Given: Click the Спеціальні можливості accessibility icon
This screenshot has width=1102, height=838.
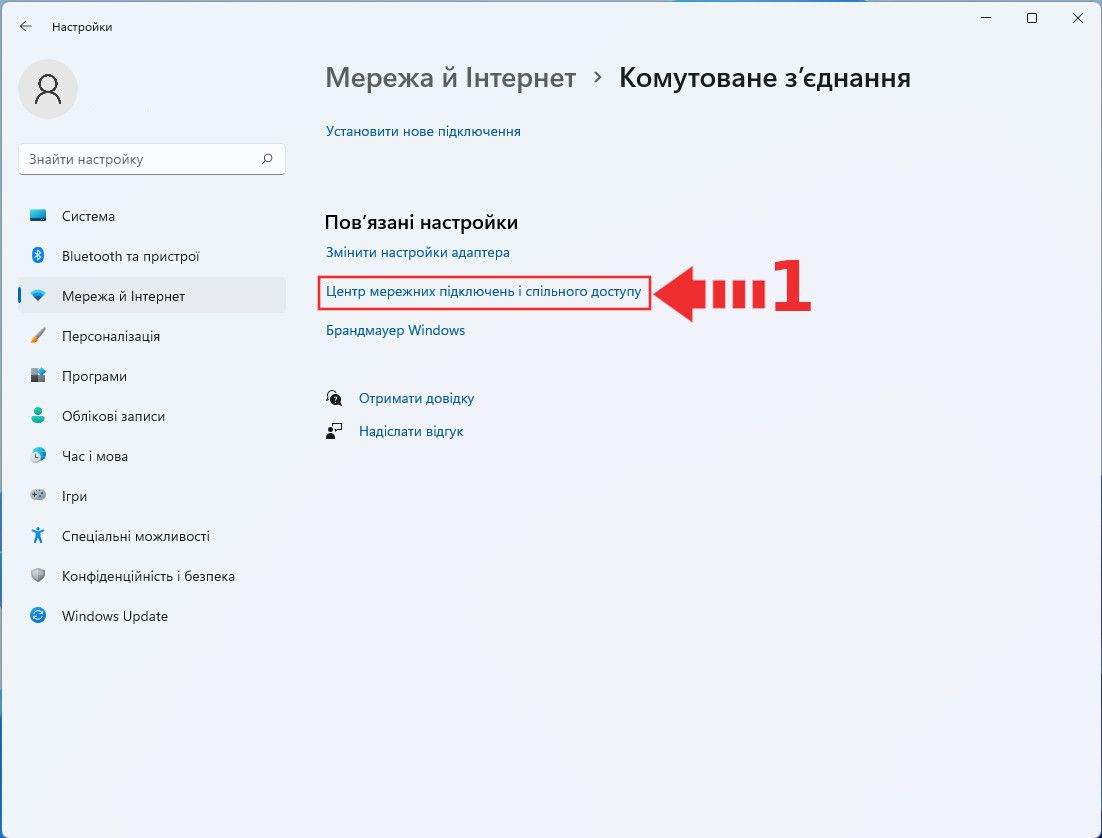Looking at the screenshot, I should point(38,535).
